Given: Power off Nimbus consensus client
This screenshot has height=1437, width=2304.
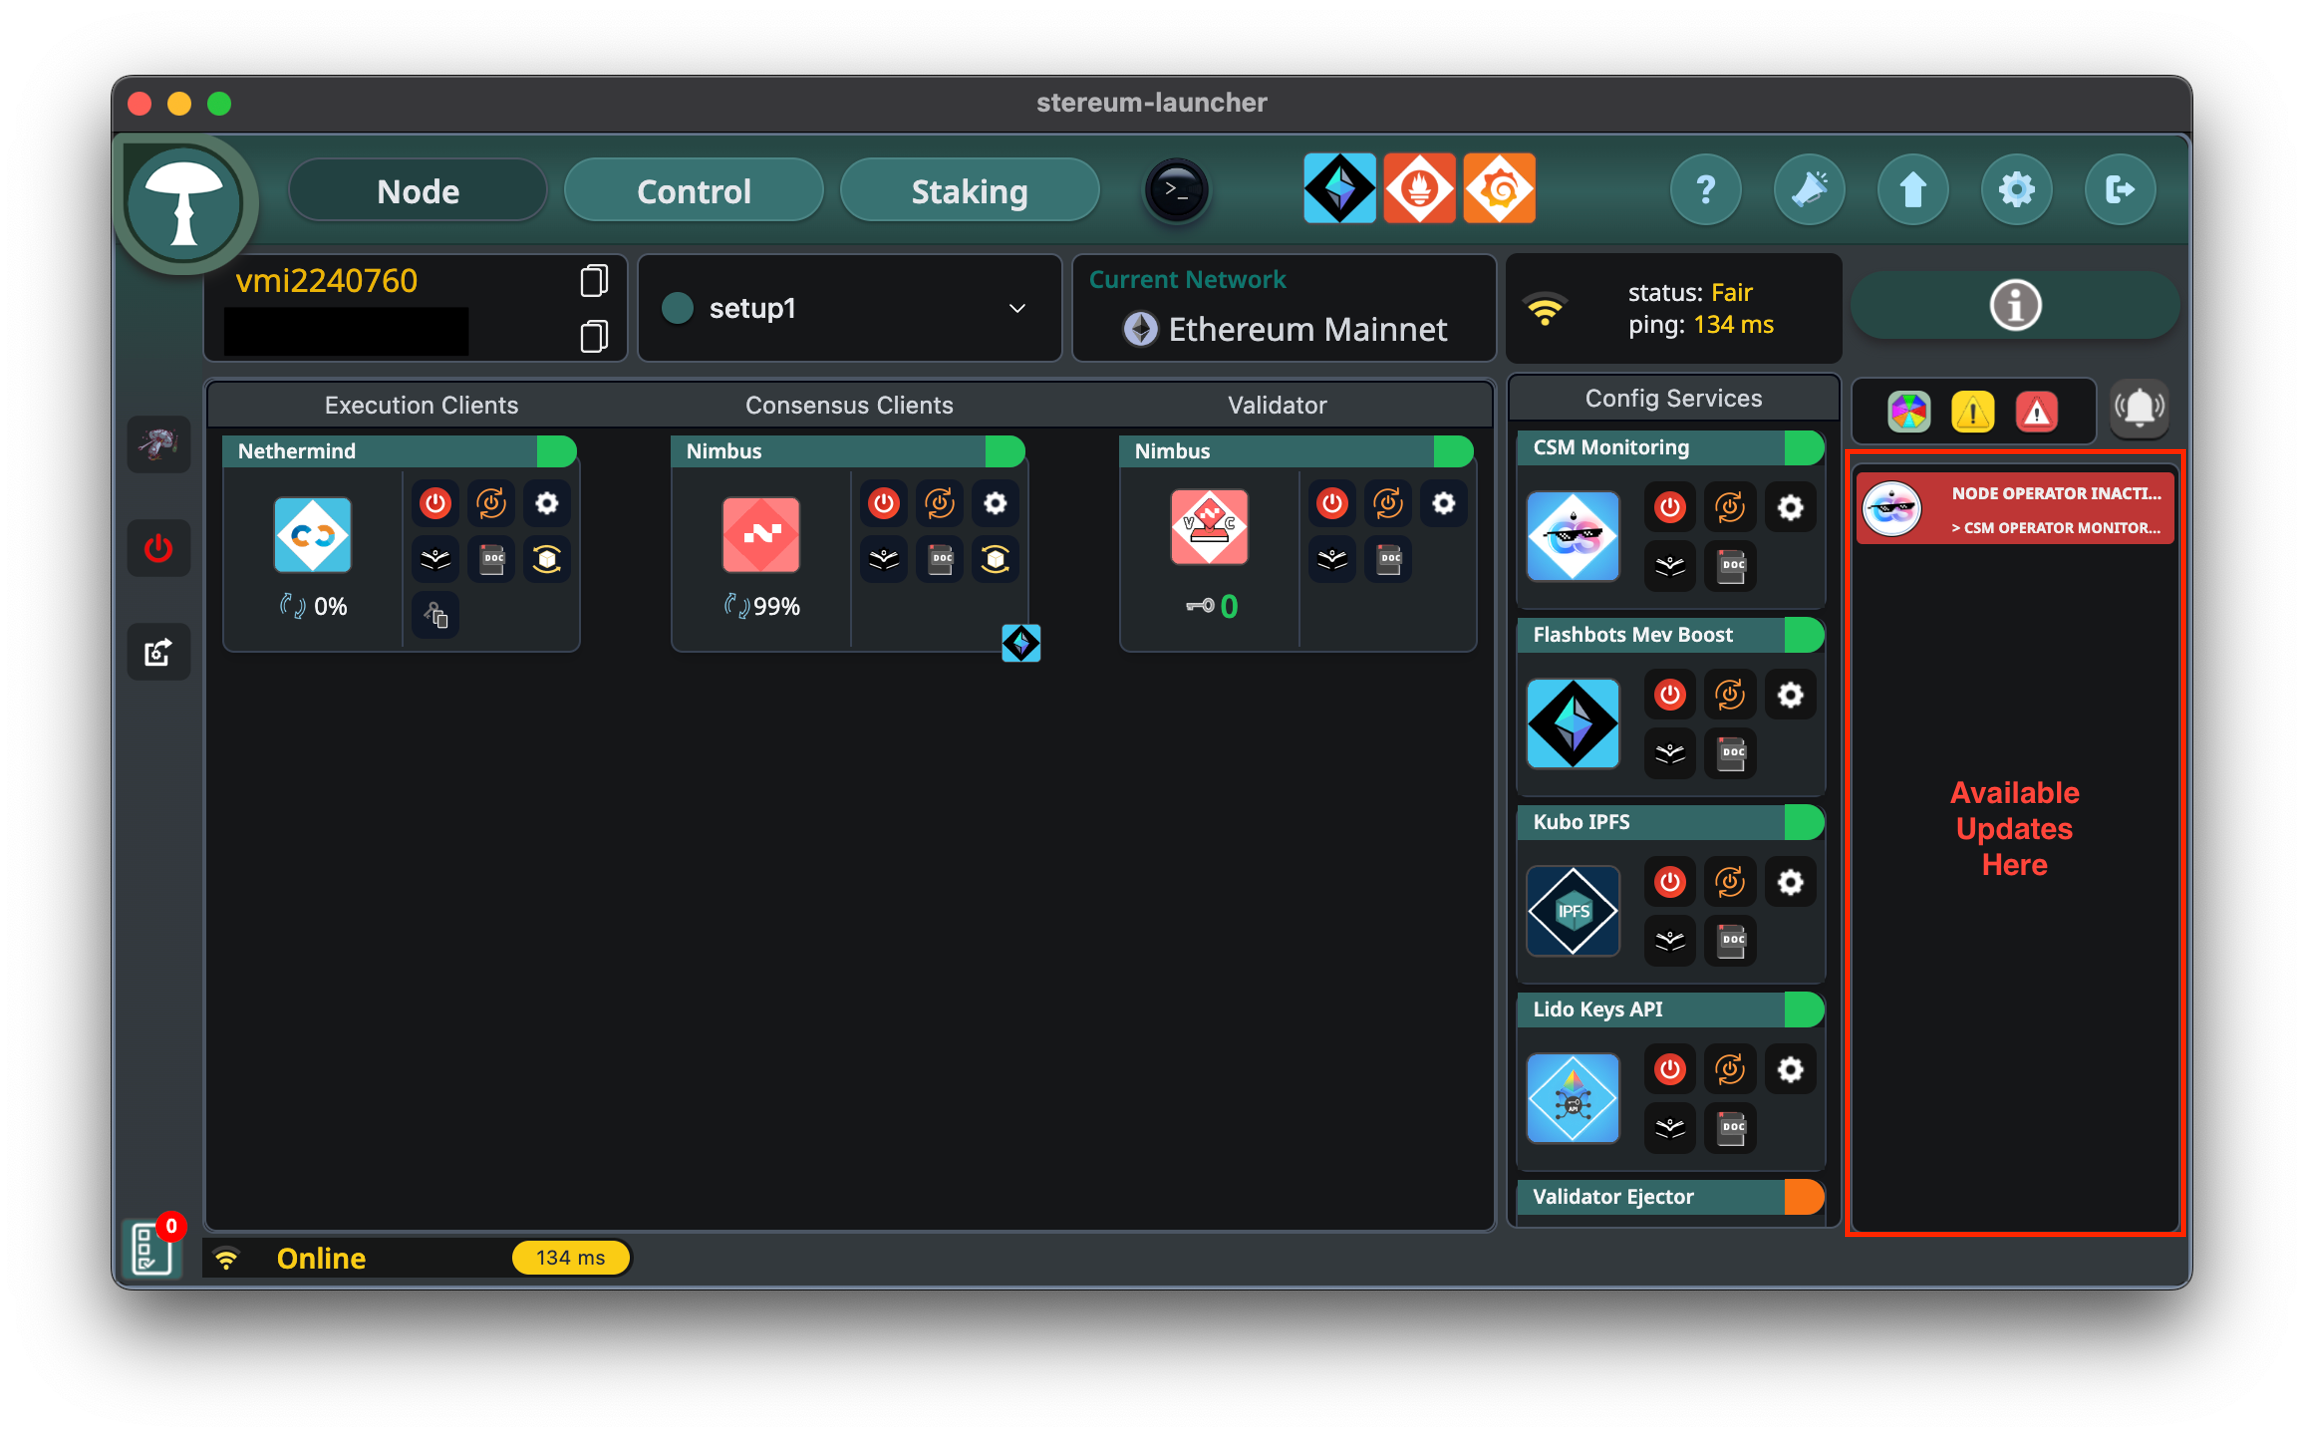Looking at the screenshot, I should [x=884, y=503].
